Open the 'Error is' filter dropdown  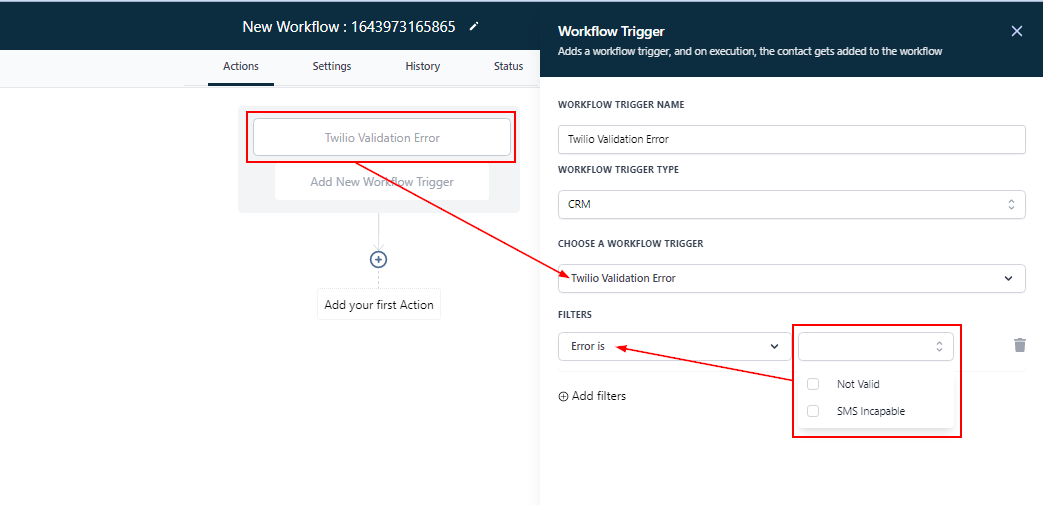pyautogui.click(x=674, y=346)
